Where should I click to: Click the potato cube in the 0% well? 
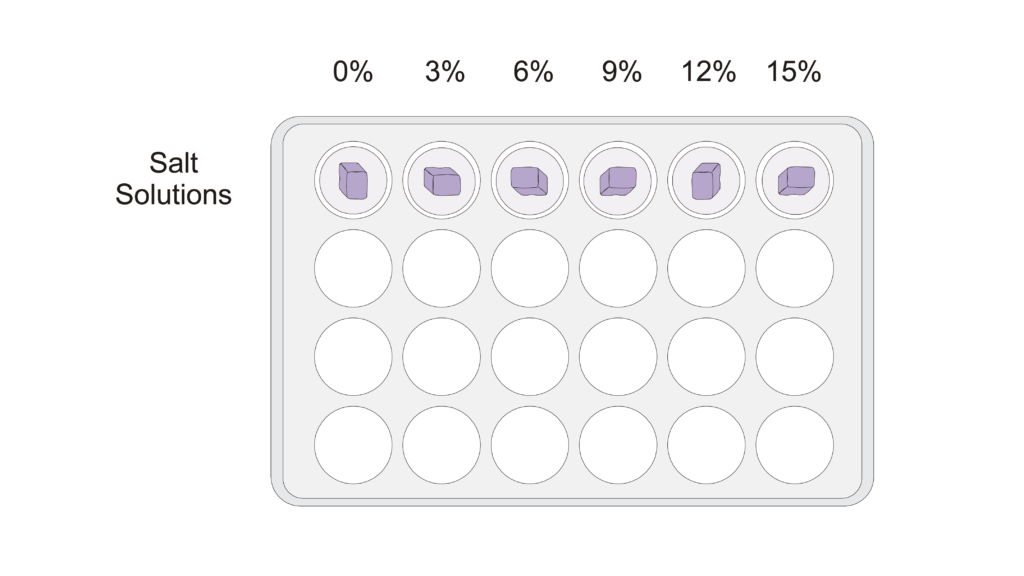coord(353,181)
